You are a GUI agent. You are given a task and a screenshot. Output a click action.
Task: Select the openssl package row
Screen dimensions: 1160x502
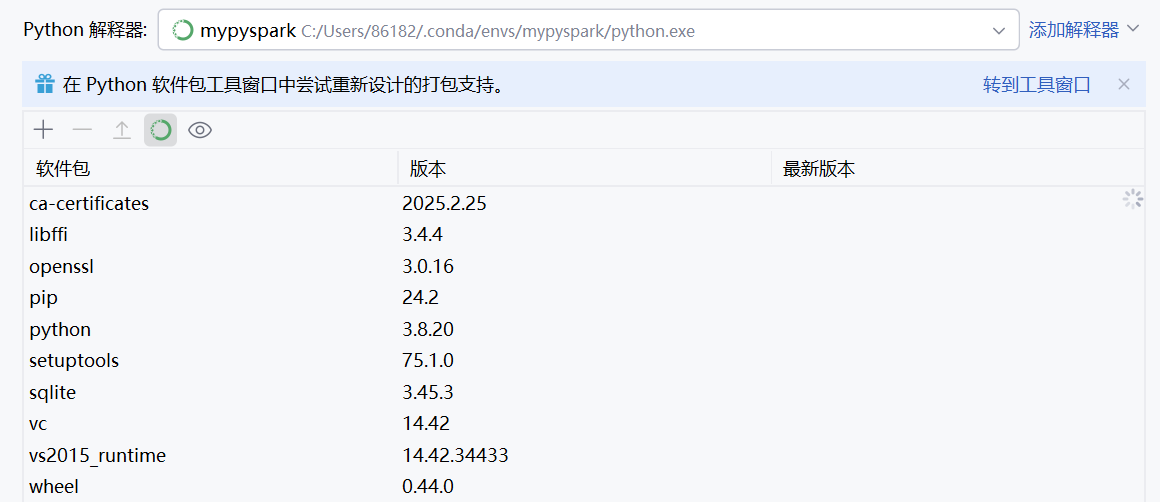[x=584, y=266]
